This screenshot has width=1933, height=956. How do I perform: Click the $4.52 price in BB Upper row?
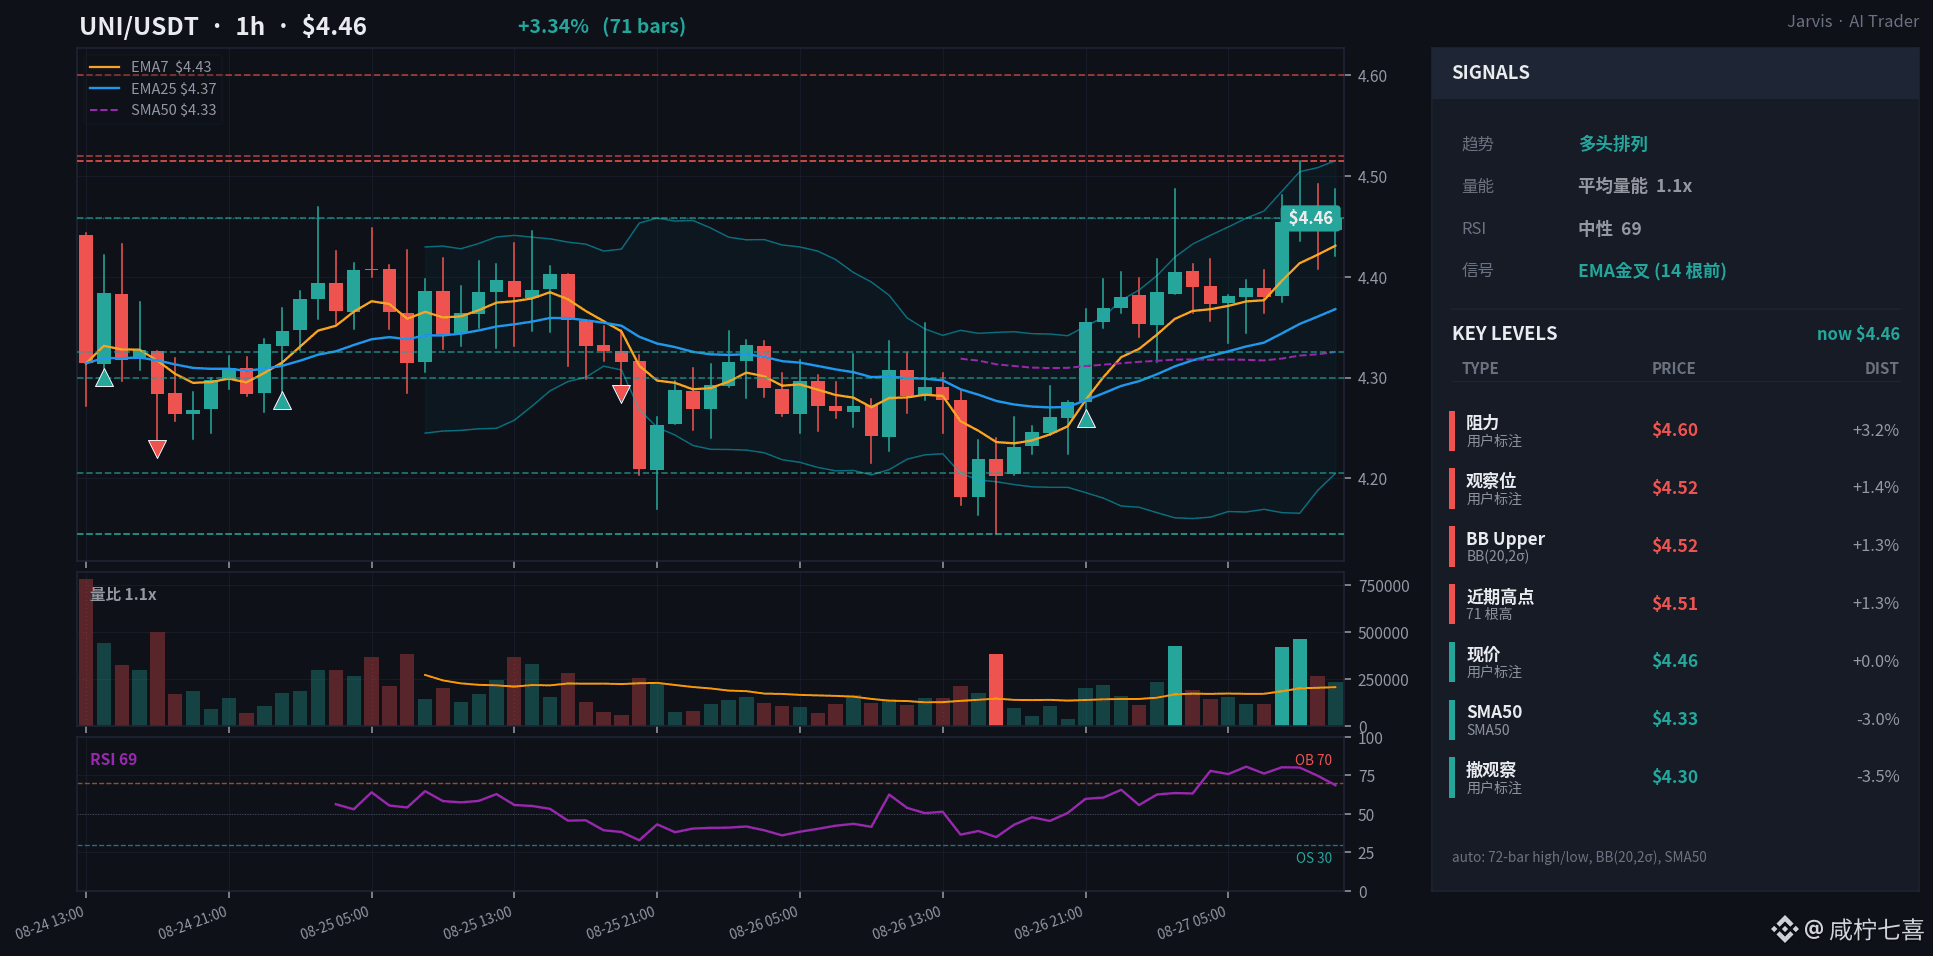pyautogui.click(x=1675, y=546)
